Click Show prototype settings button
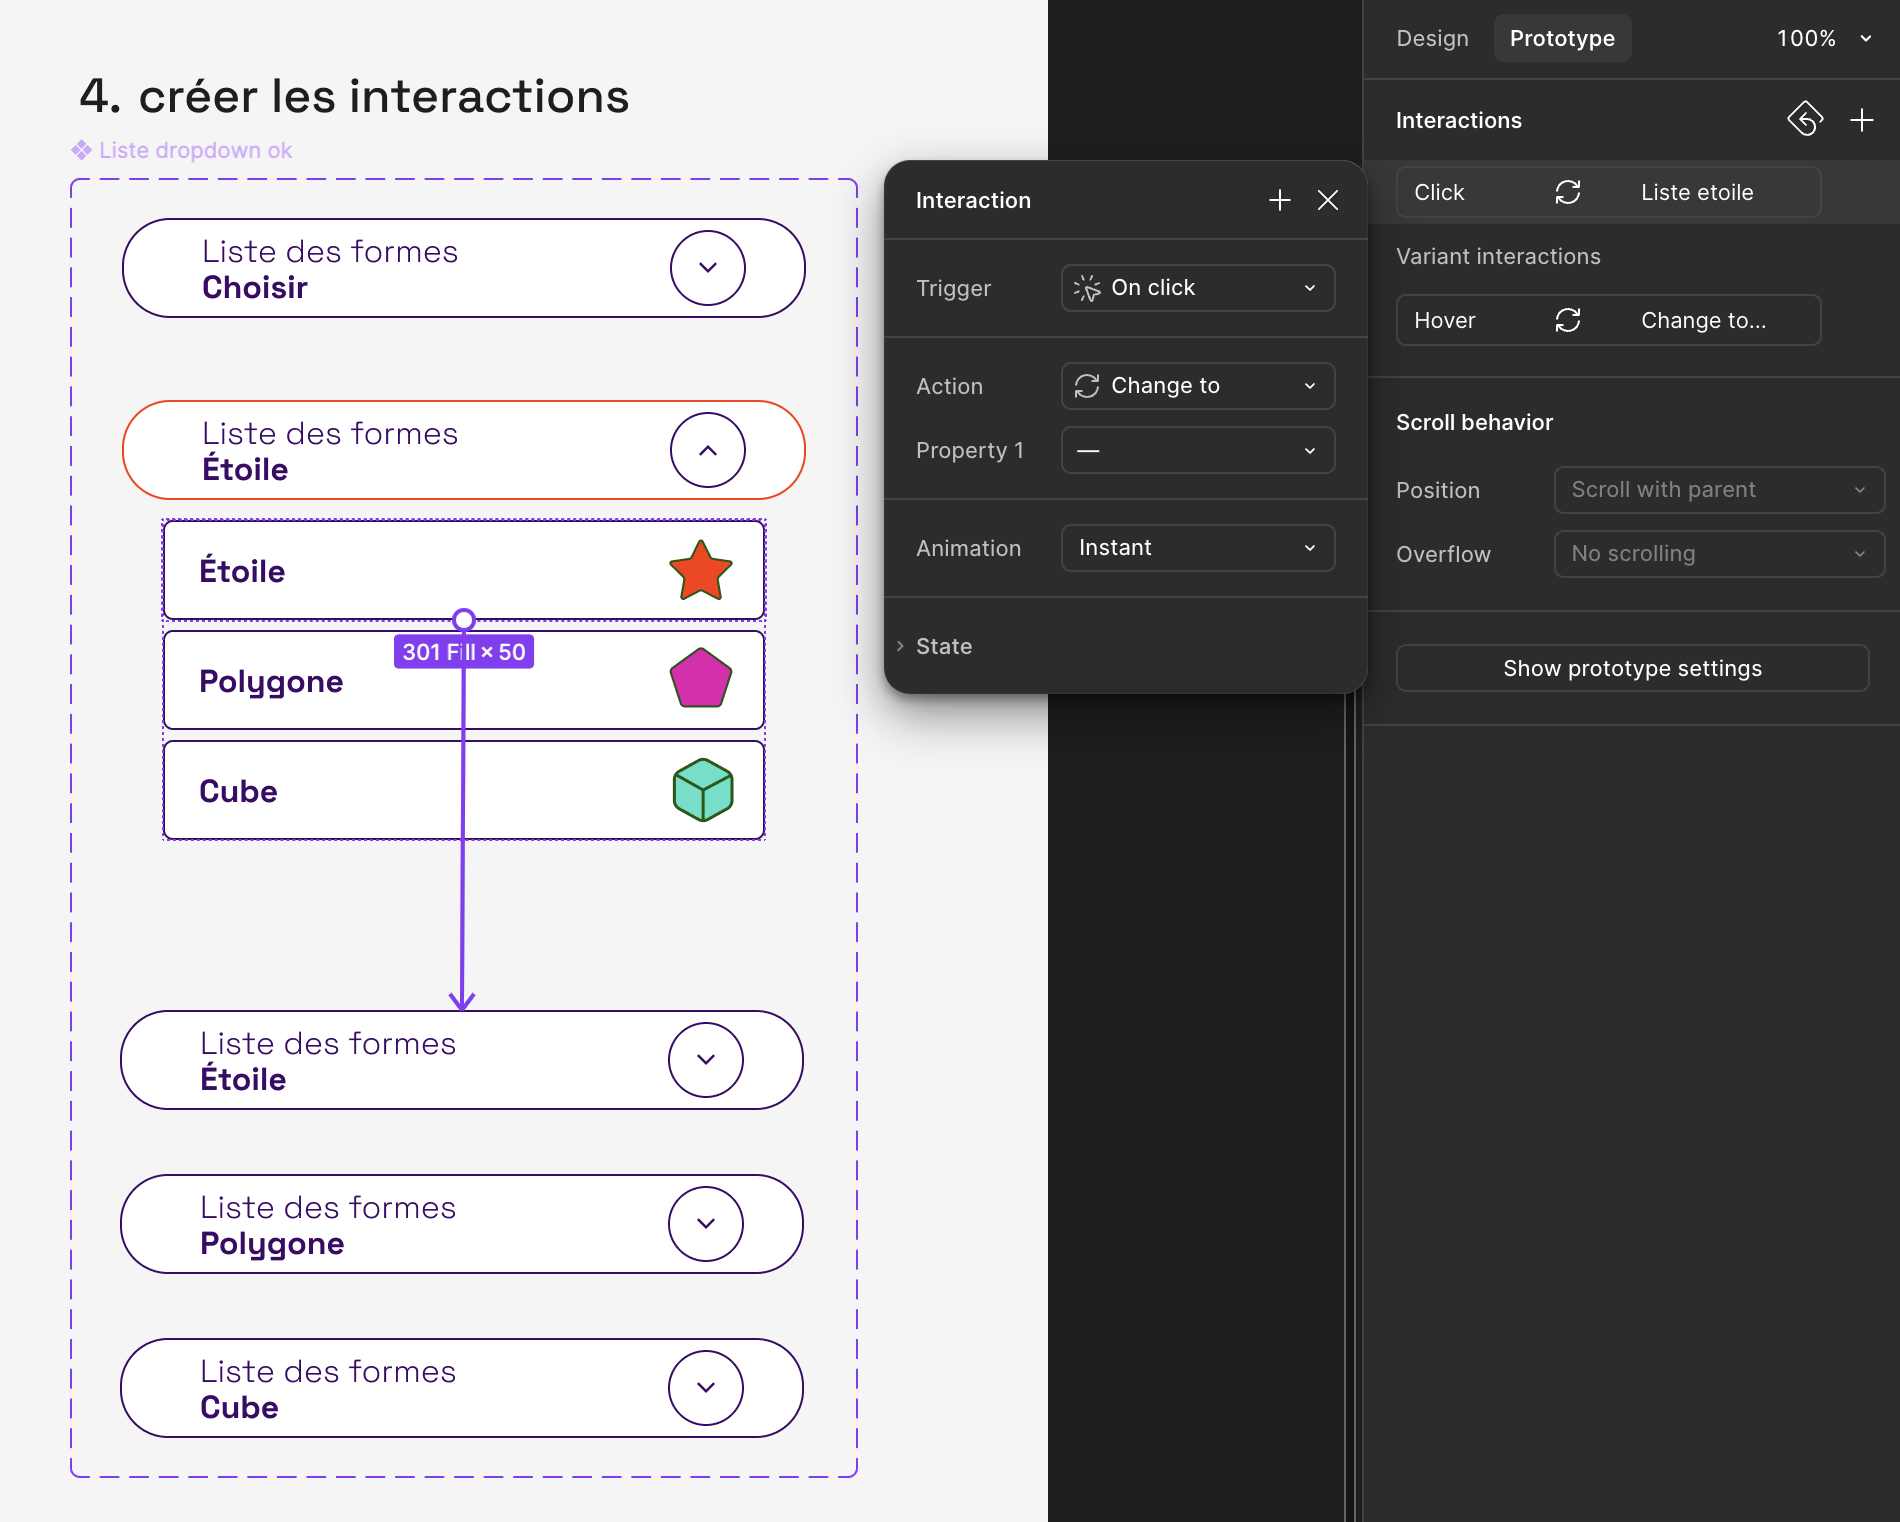This screenshot has height=1522, width=1900. click(1631, 668)
